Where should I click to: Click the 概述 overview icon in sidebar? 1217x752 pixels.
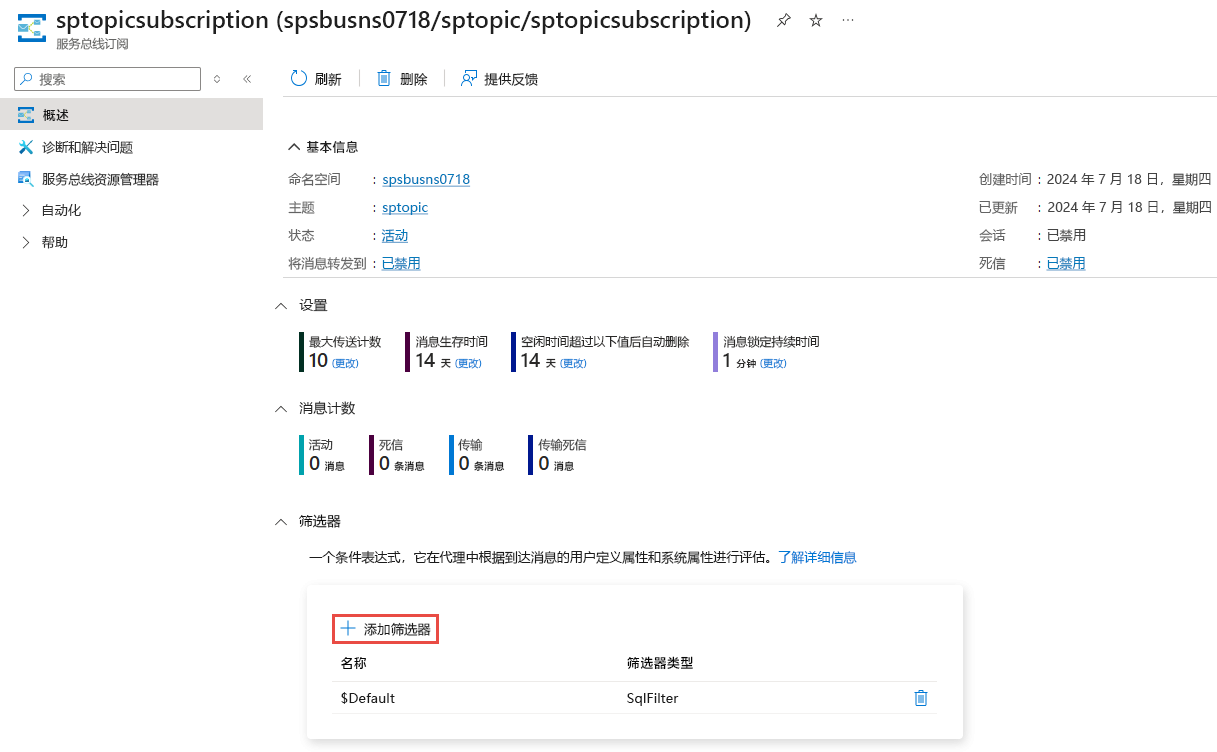coord(26,115)
